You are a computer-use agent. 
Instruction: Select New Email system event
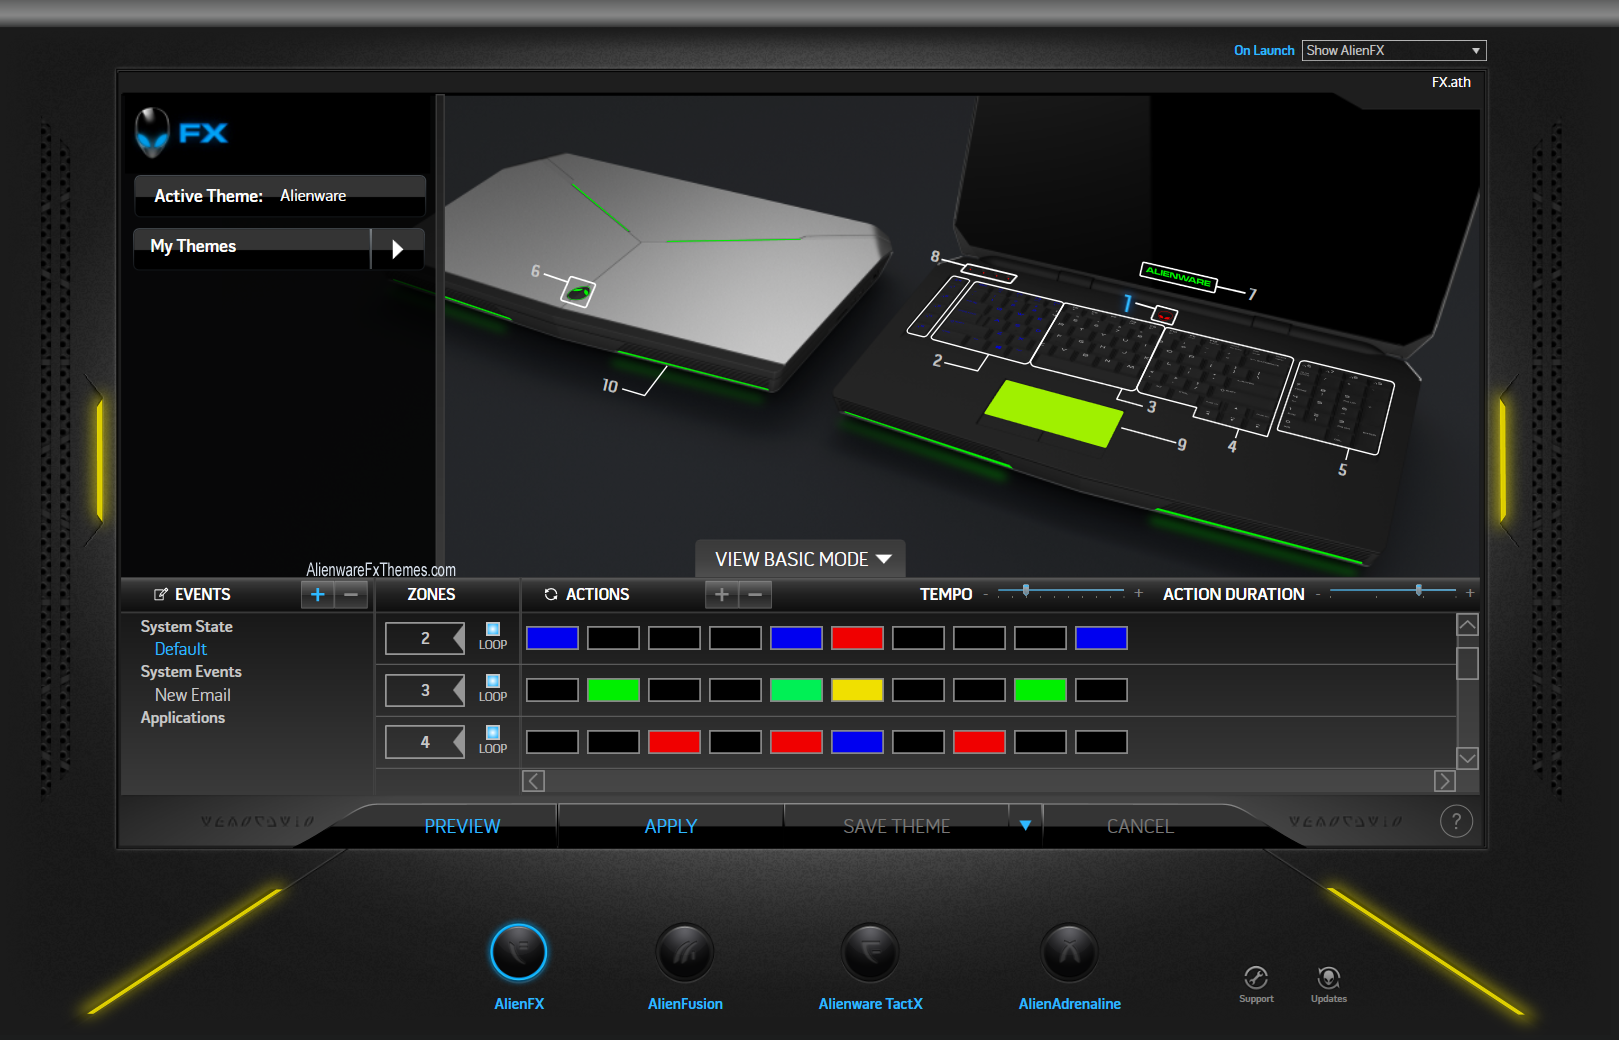click(x=192, y=695)
